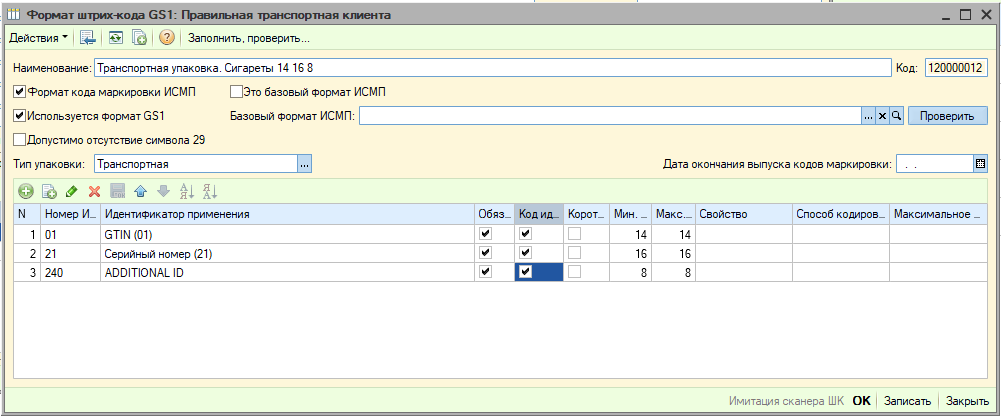Image resolution: width=1001 pixels, height=418 pixels.
Task: Open help with question mark icon
Action: tap(167, 38)
